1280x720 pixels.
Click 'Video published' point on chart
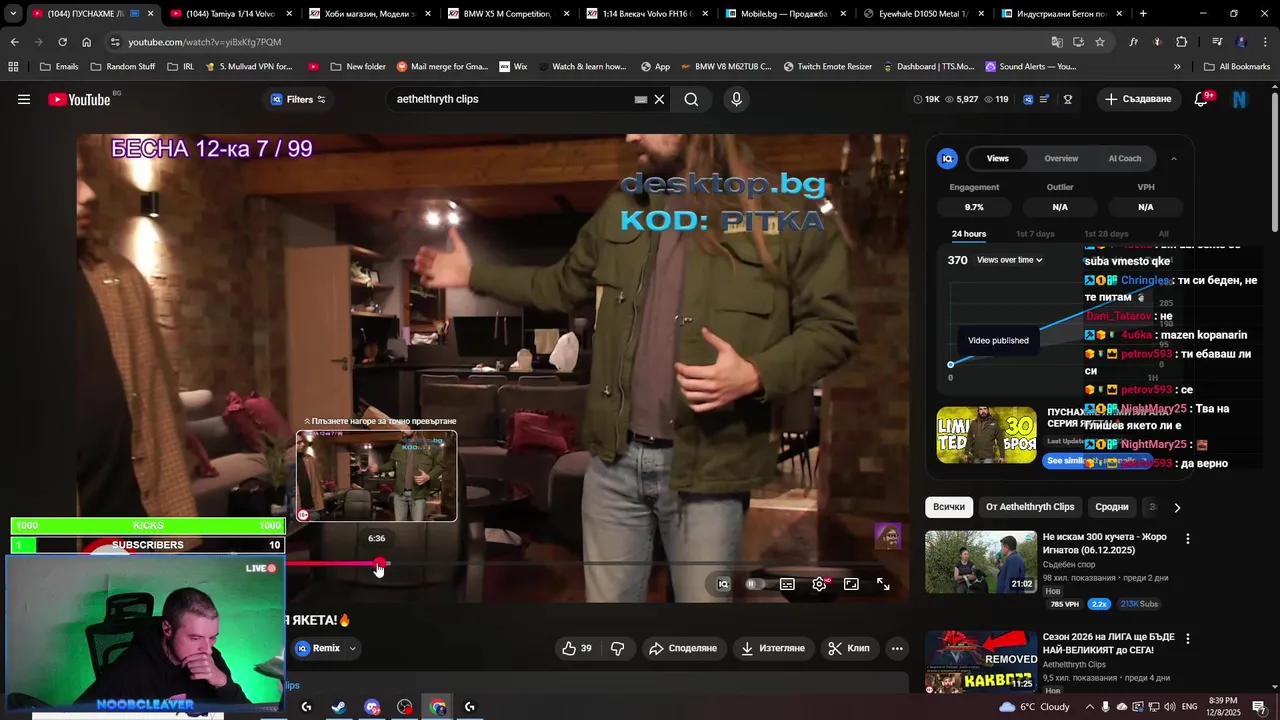(951, 365)
